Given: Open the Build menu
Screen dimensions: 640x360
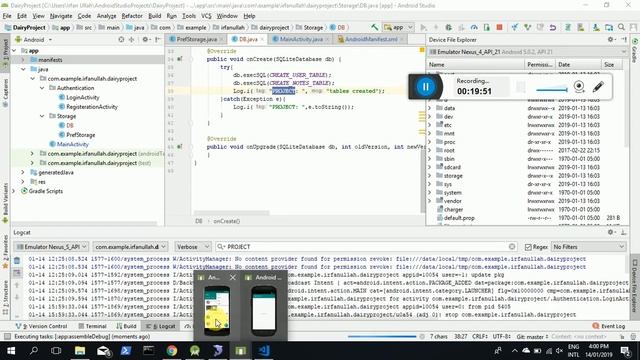Looking at the screenshot, I should [154, 16].
